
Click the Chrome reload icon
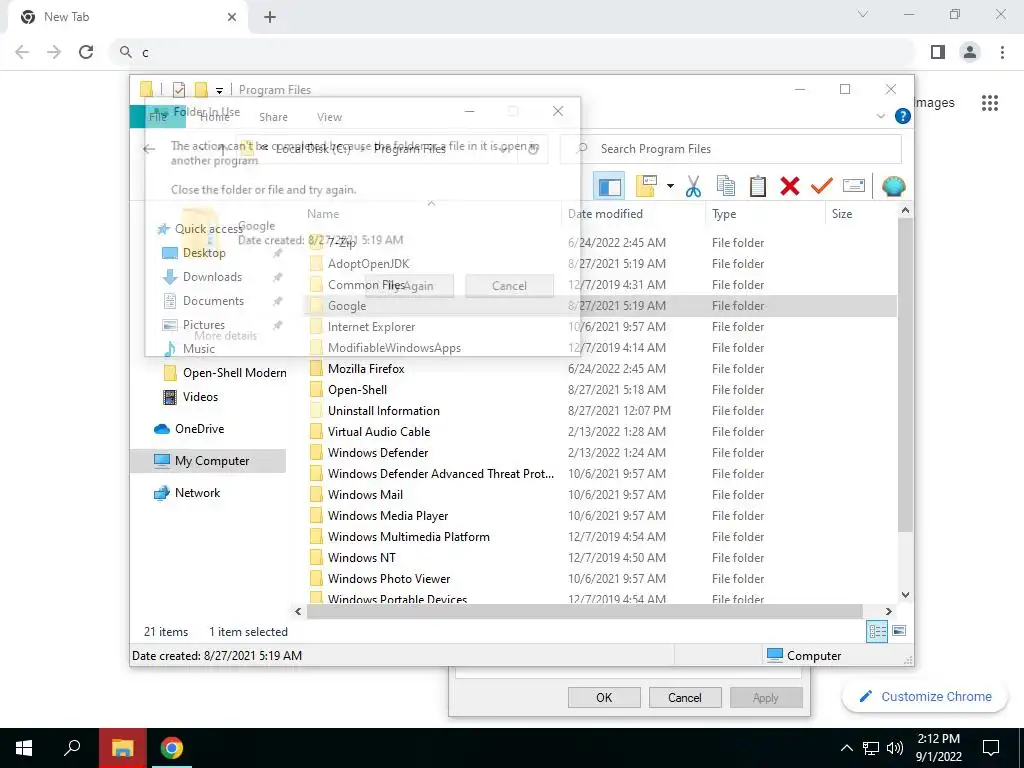(86, 52)
